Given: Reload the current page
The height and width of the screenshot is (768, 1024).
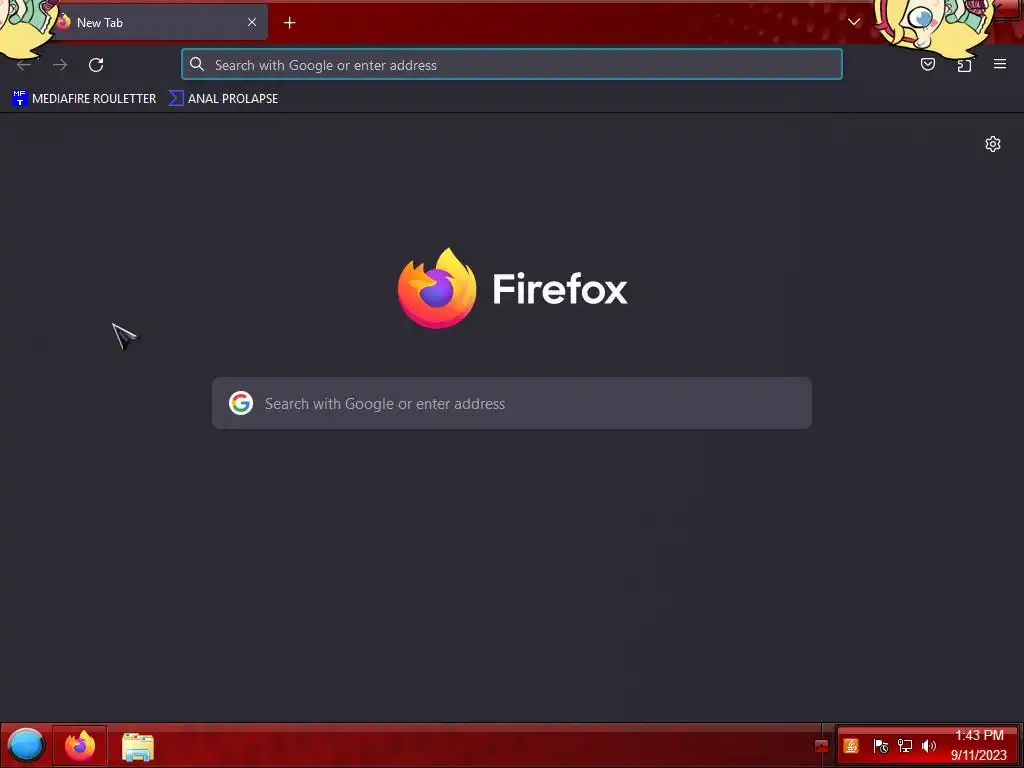Looking at the screenshot, I should [x=96, y=65].
